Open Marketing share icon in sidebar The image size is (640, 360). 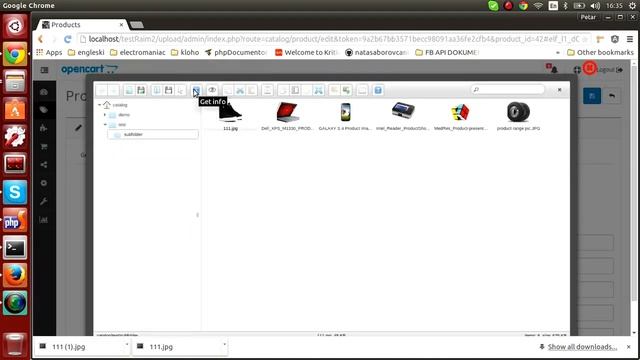pos(44,165)
